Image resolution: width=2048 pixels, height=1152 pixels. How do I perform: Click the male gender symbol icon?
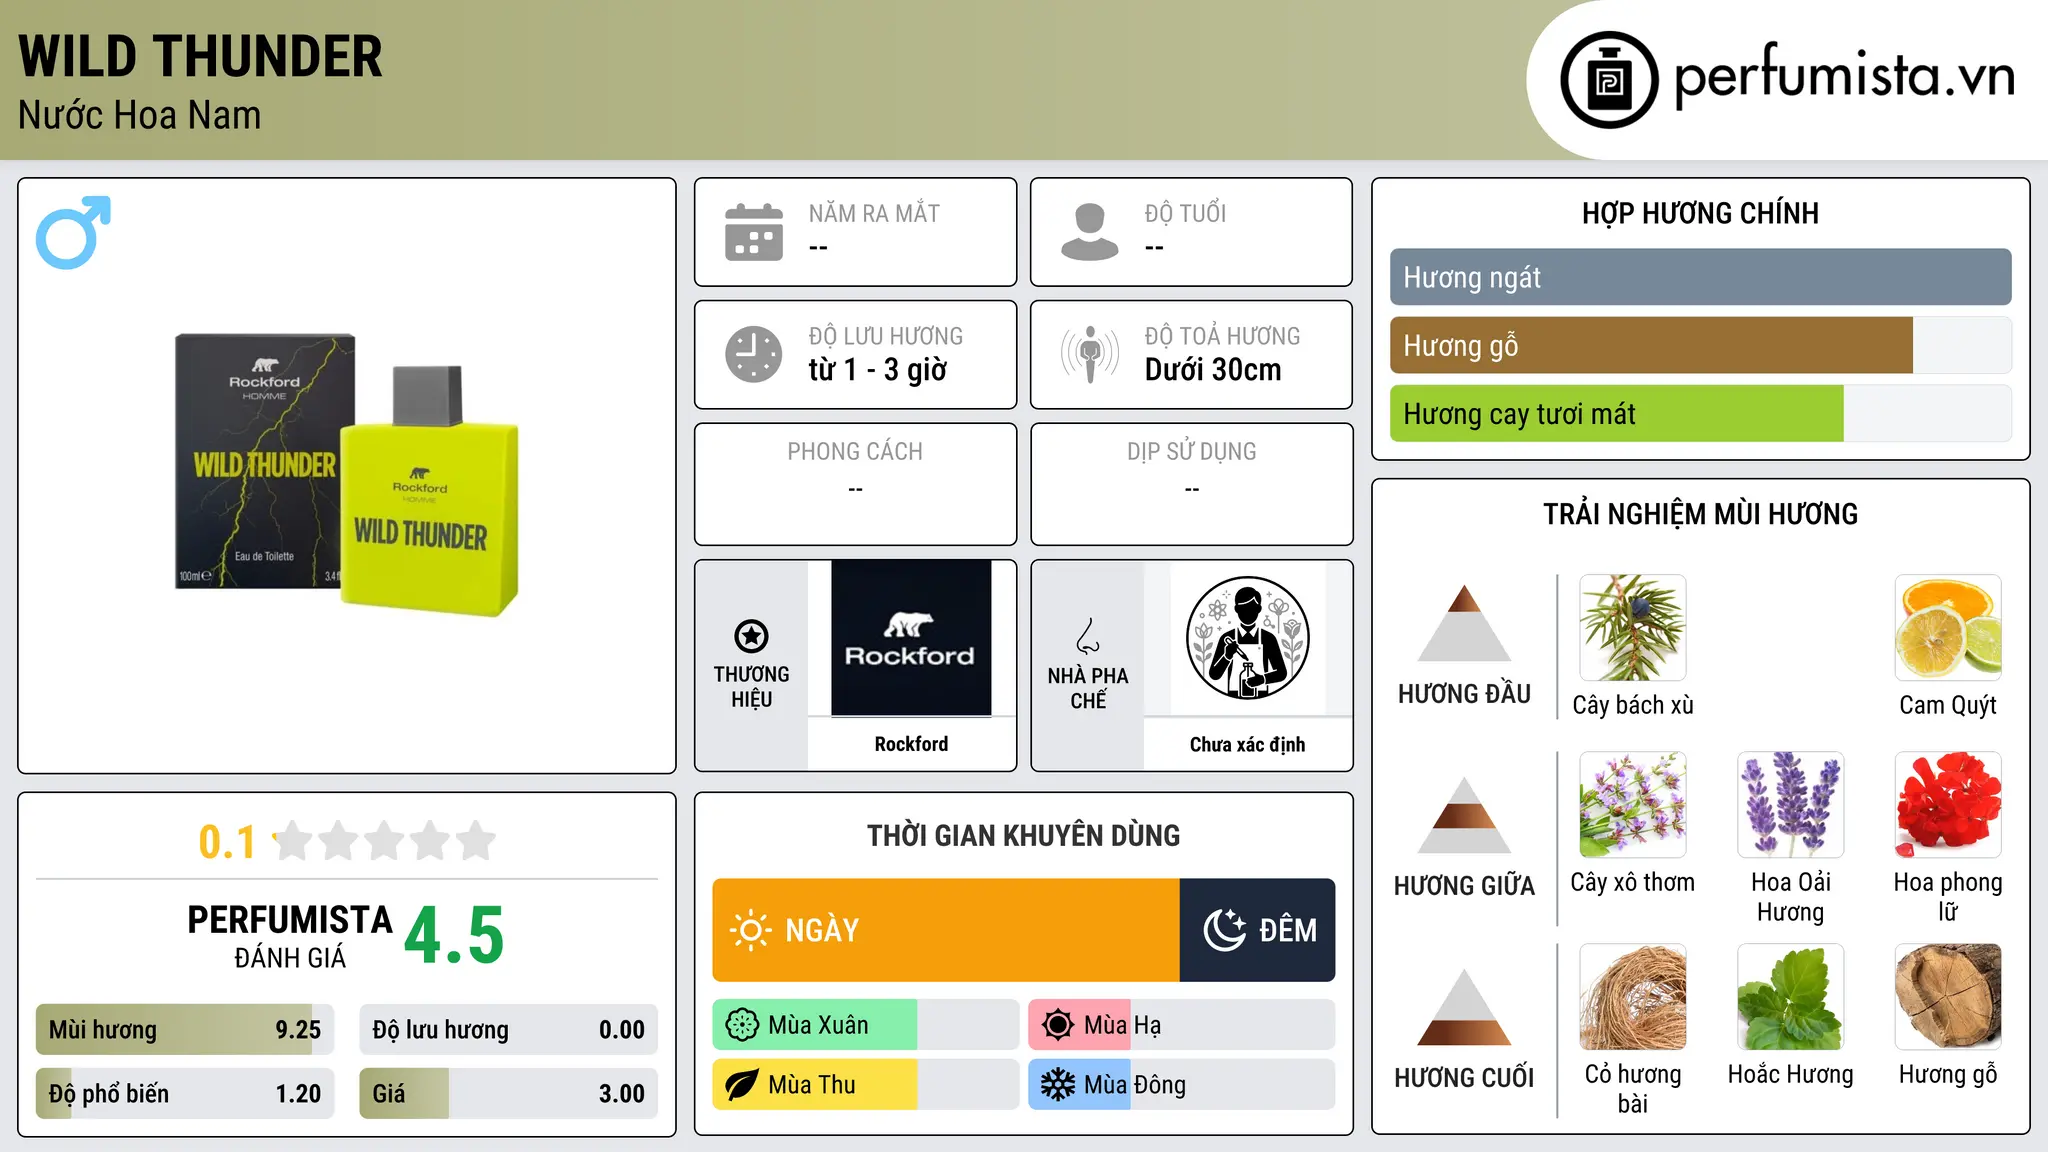(73, 232)
